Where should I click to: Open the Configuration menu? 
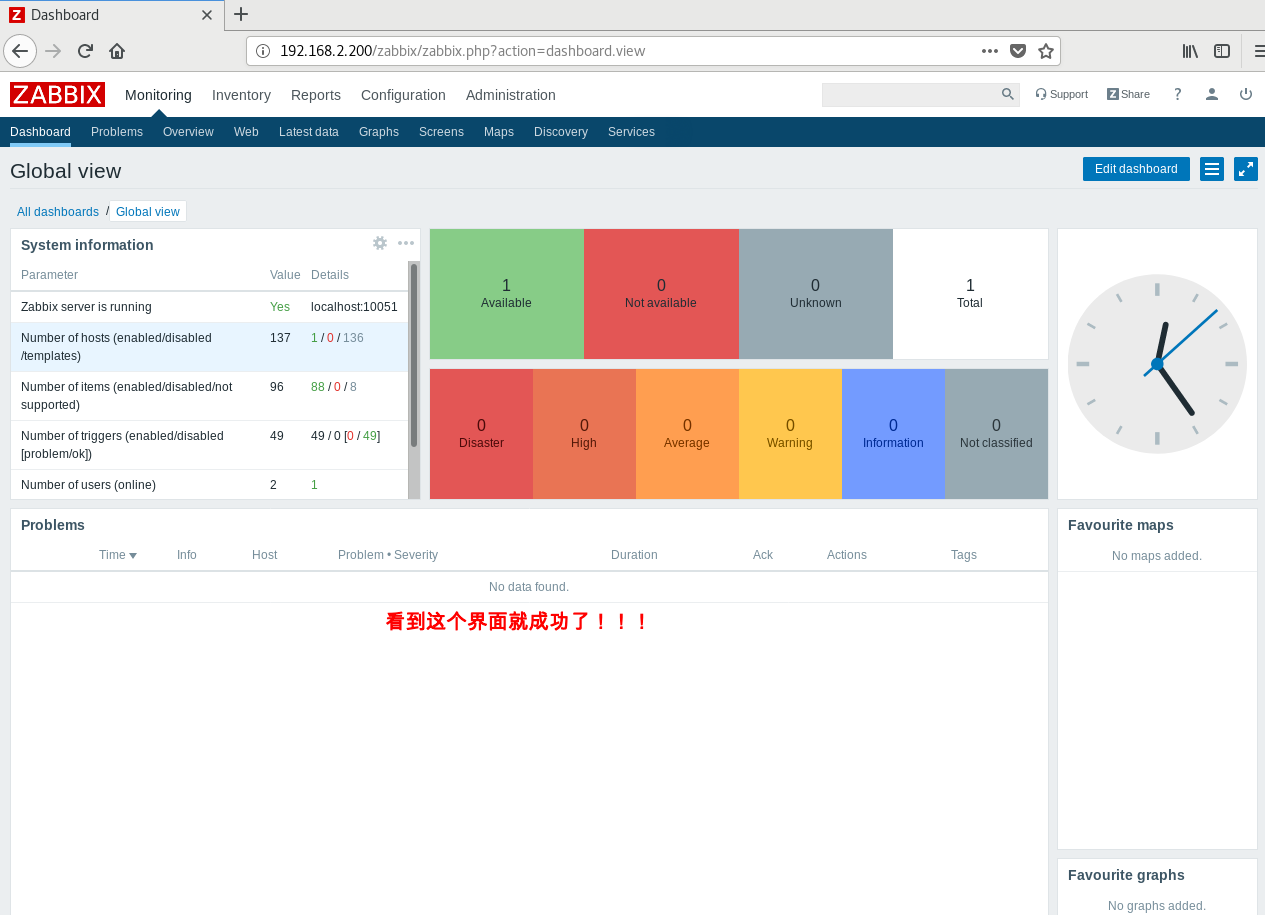[x=403, y=95]
